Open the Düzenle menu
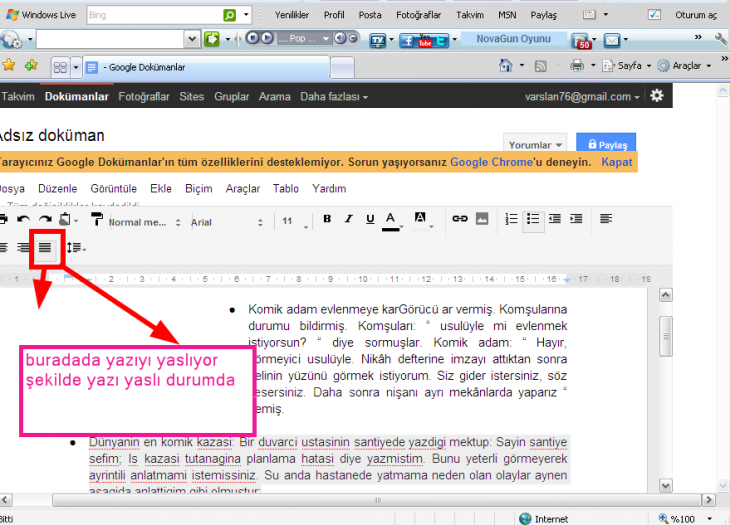The width and height of the screenshot is (730, 525). pyautogui.click(x=58, y=189)
